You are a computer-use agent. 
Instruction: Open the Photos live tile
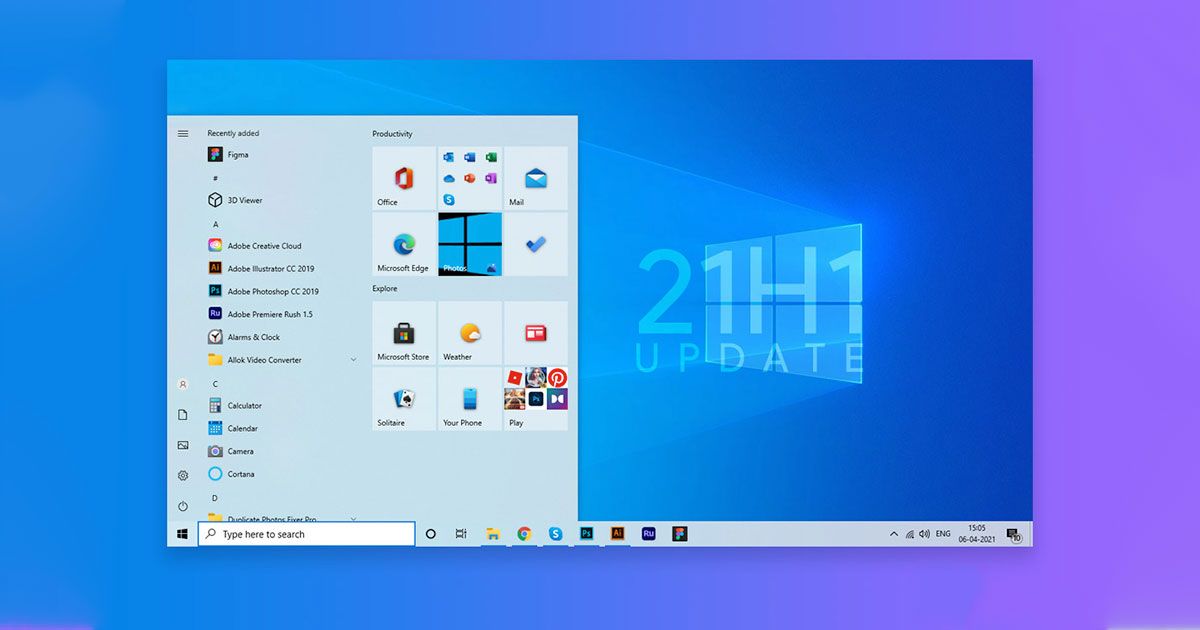click(x=469, y=244)
